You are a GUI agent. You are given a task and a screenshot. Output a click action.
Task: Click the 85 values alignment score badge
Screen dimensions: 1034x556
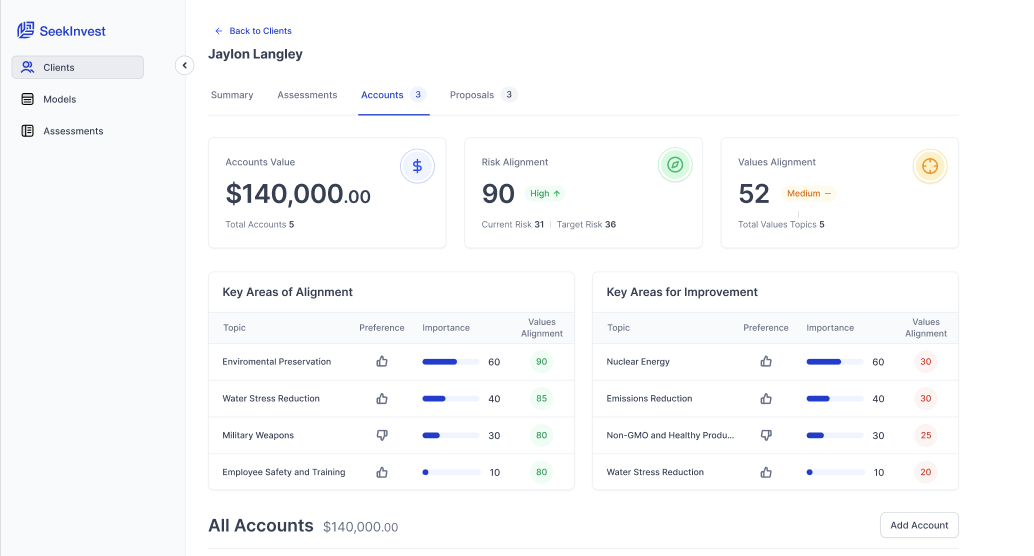coord(541,398)
